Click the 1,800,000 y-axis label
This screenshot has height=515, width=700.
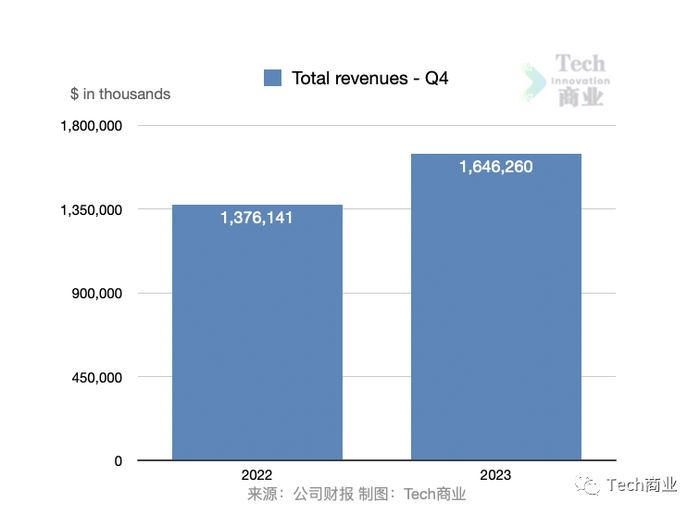(x=91, y=126)
